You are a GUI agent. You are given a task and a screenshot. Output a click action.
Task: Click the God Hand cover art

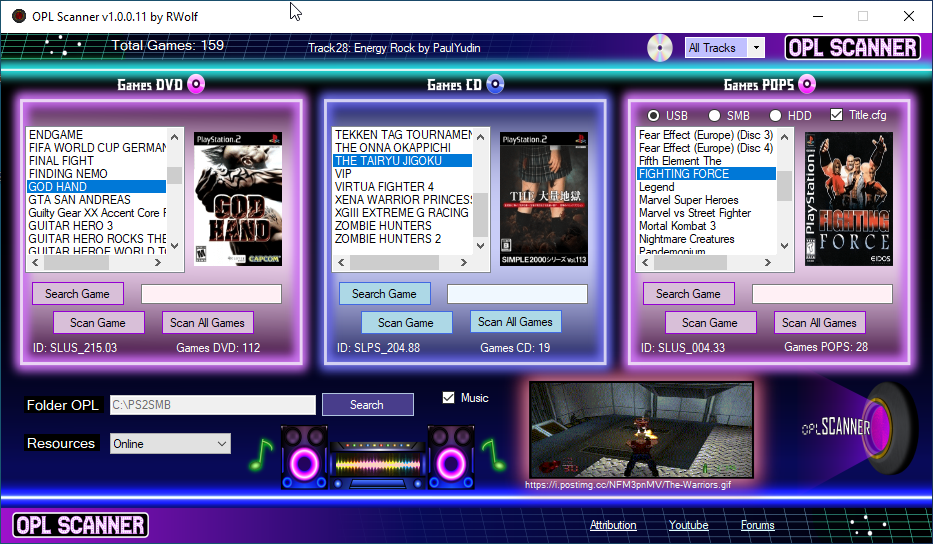pyautogui.click(x=238, y=199)
